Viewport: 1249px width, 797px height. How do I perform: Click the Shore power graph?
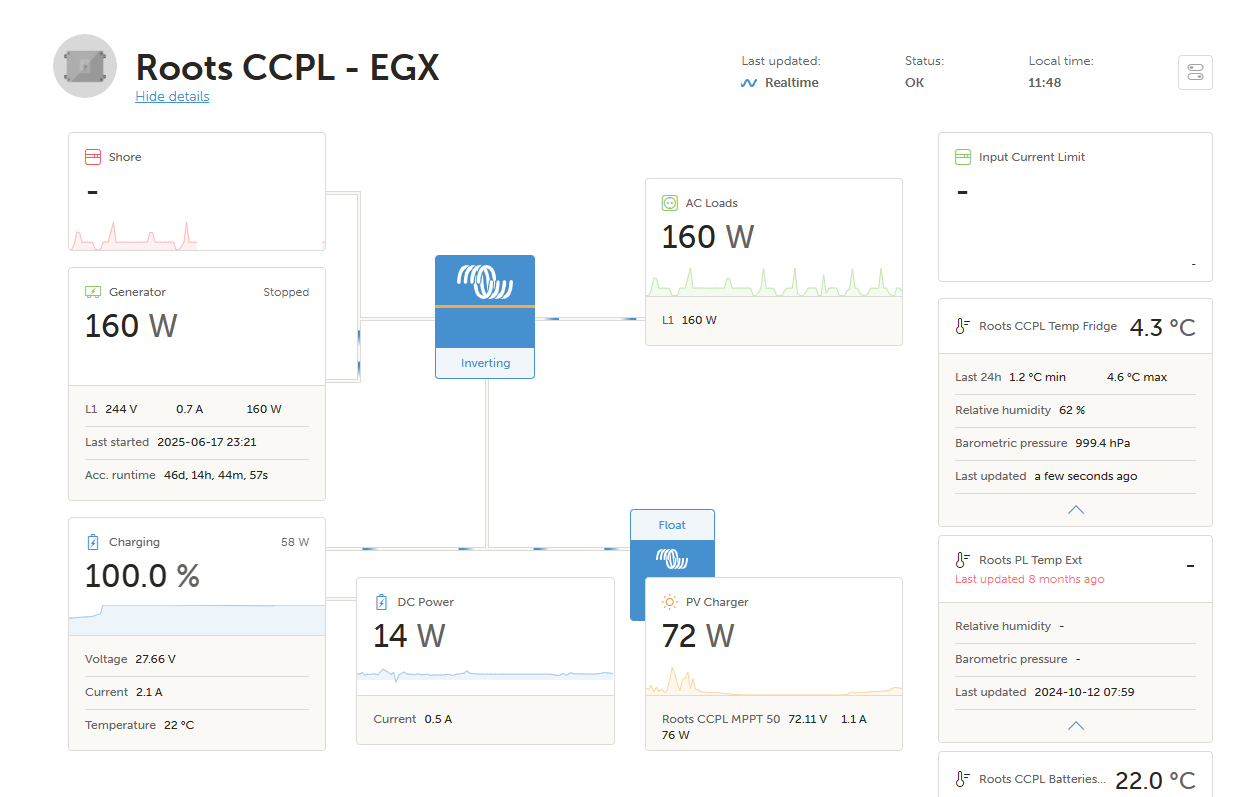tap(197, 234)
